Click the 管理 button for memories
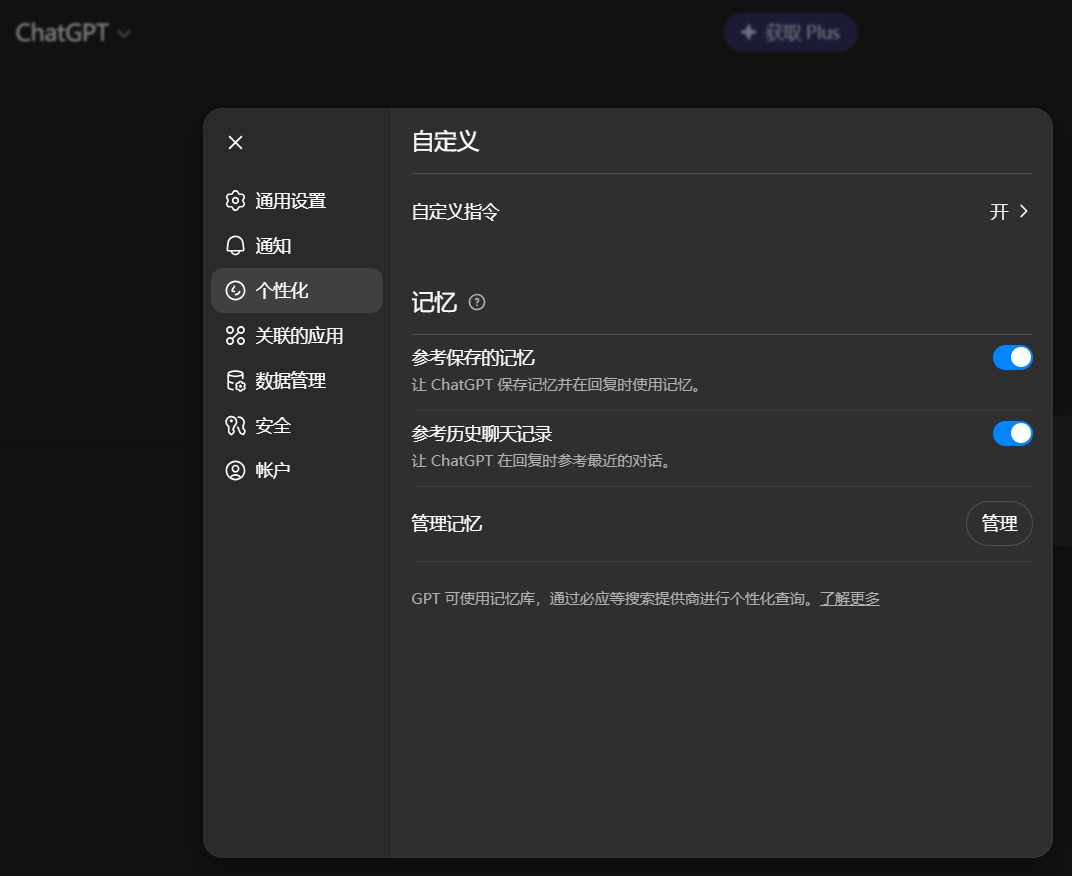This screenshot has width=1072, height=876. coord(999,523)
